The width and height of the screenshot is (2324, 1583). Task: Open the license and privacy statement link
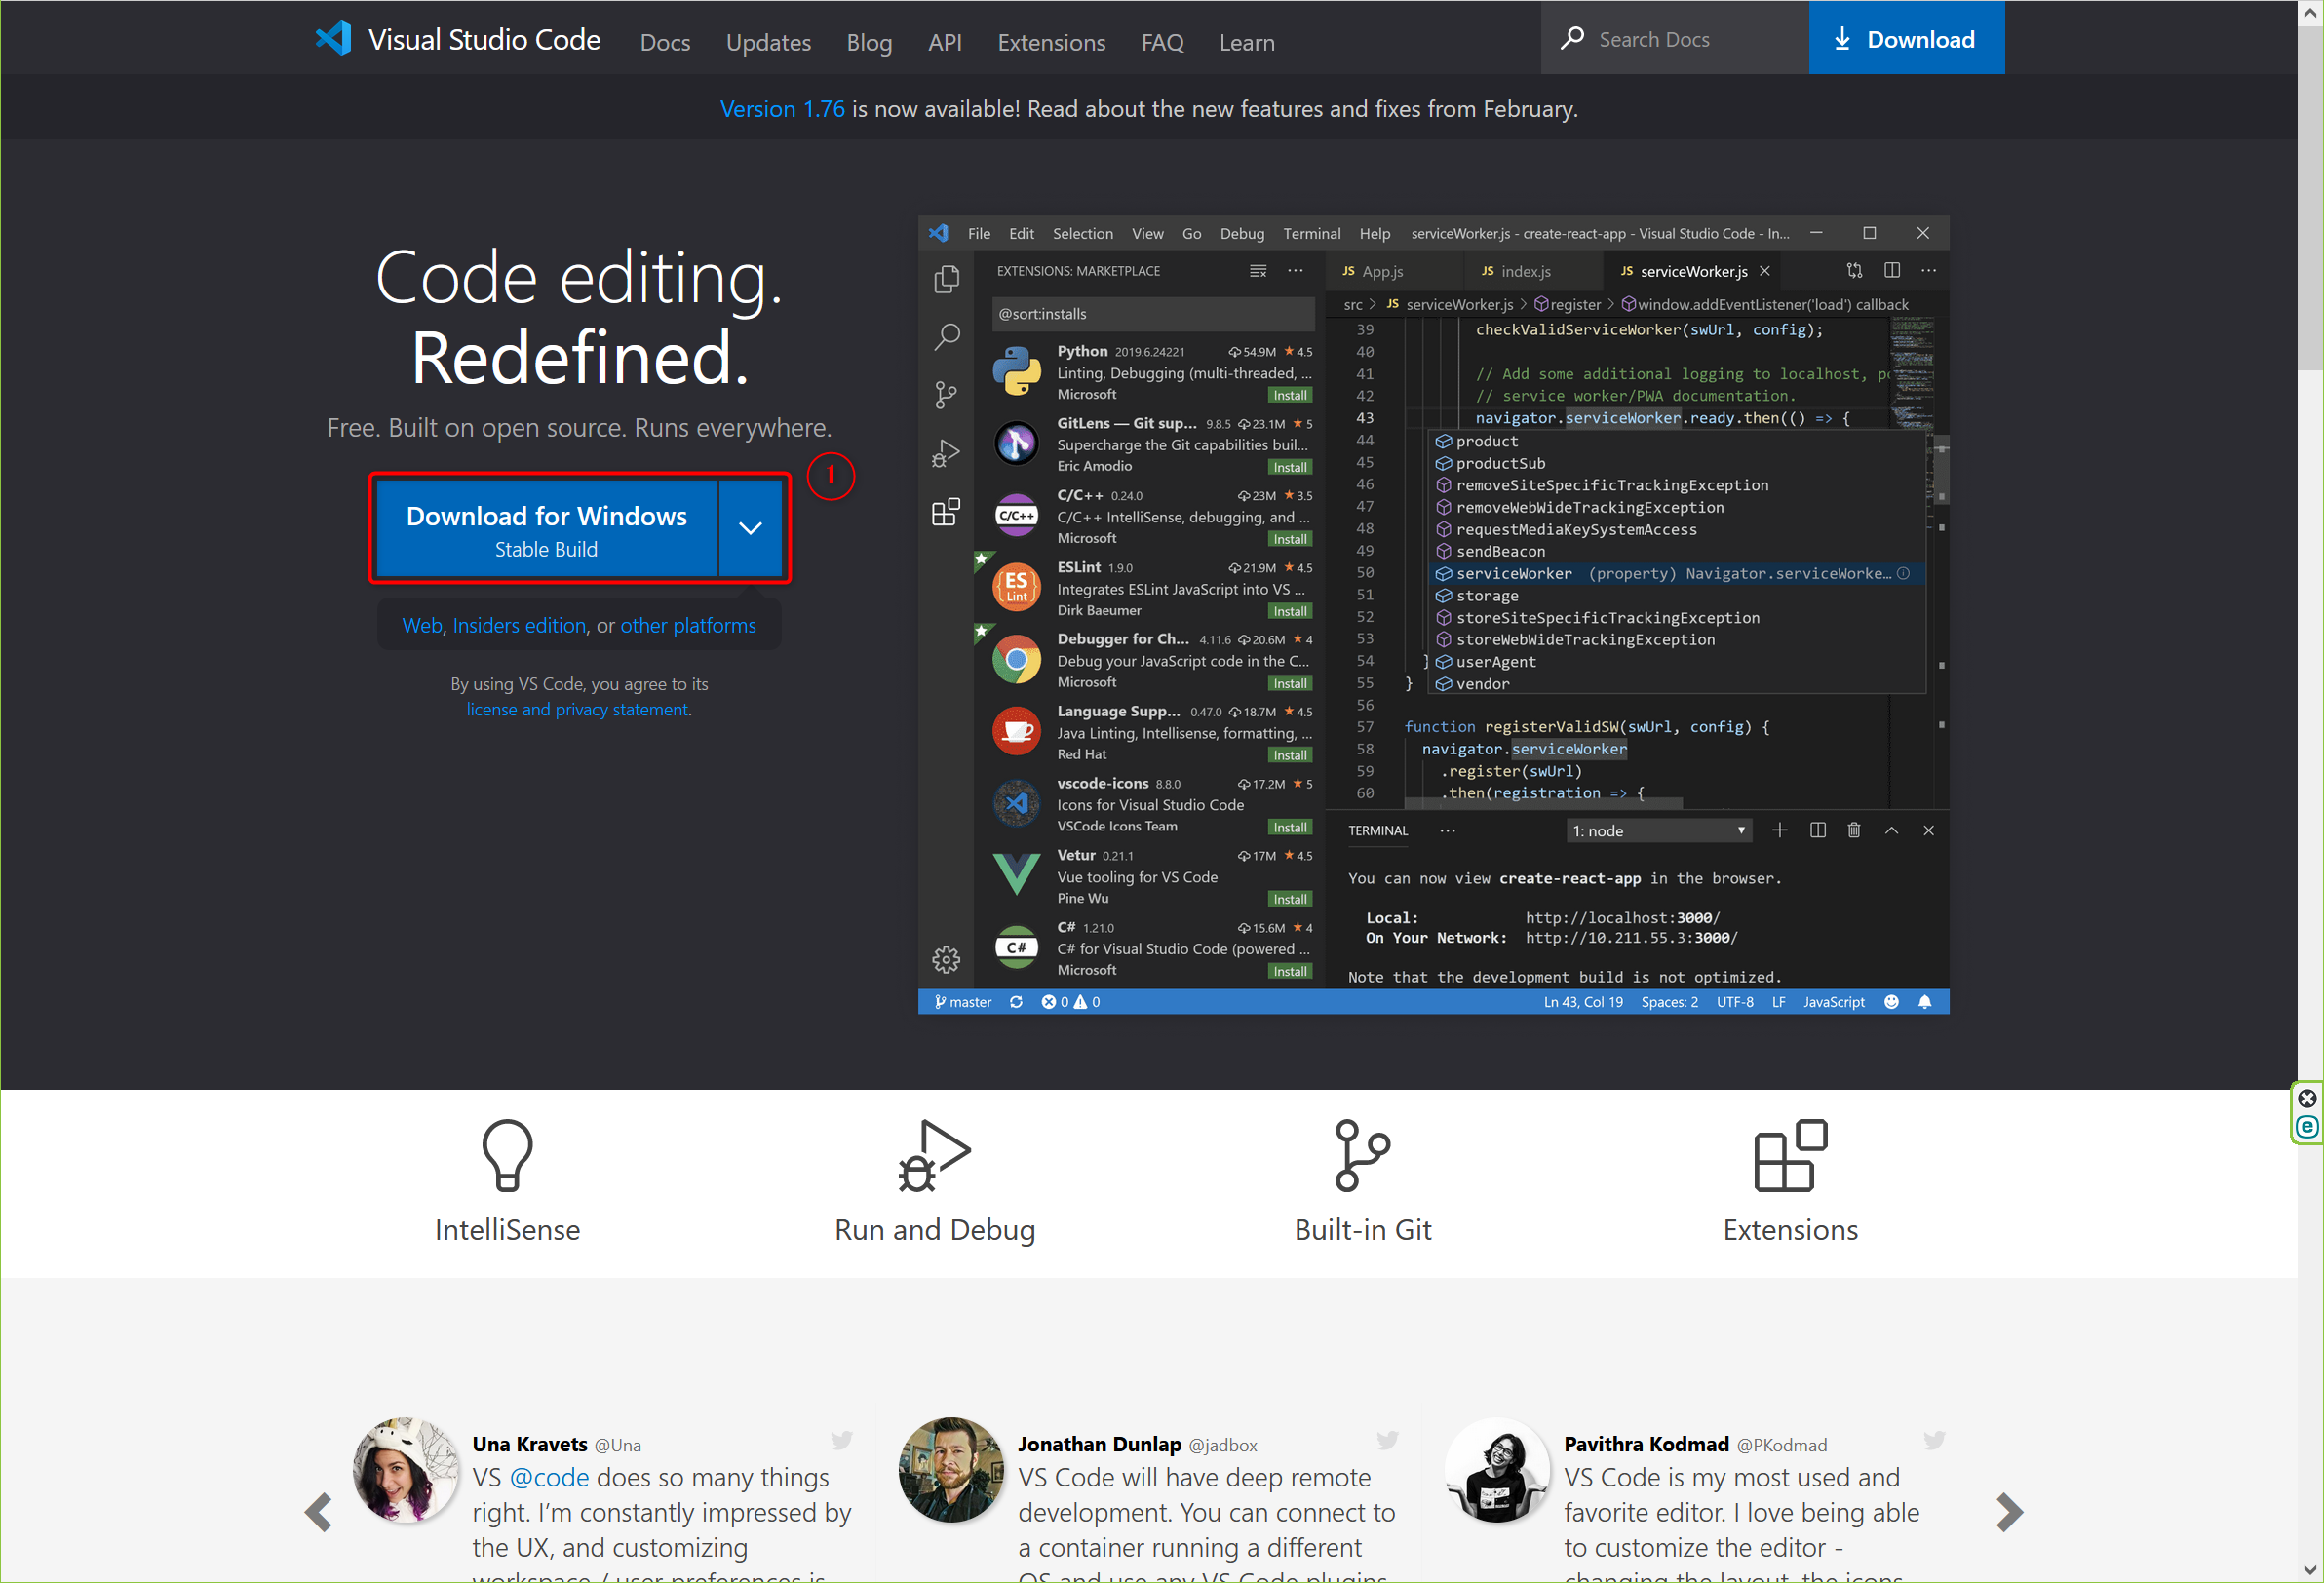tap(578, 709)
